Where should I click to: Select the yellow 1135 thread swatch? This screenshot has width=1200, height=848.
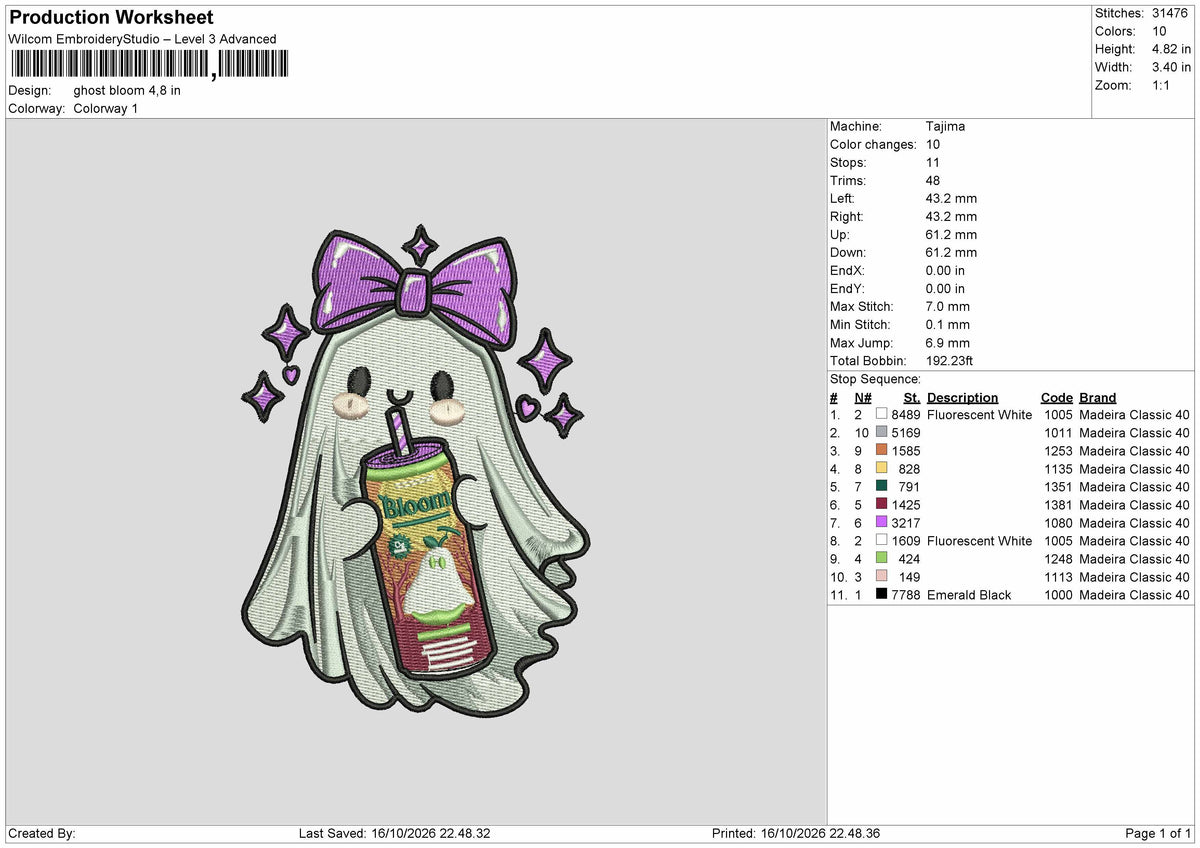tap(881, 469)
